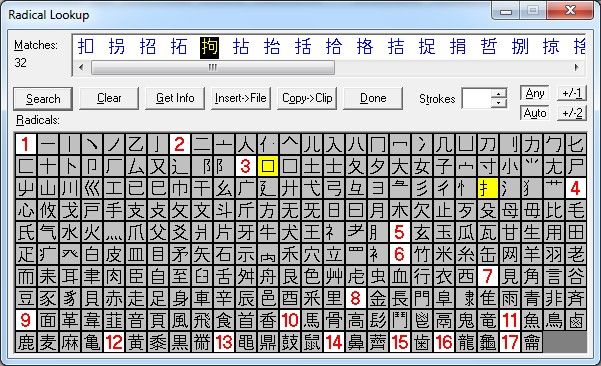Increase the Strokes value with up arrow

(498, 94)
